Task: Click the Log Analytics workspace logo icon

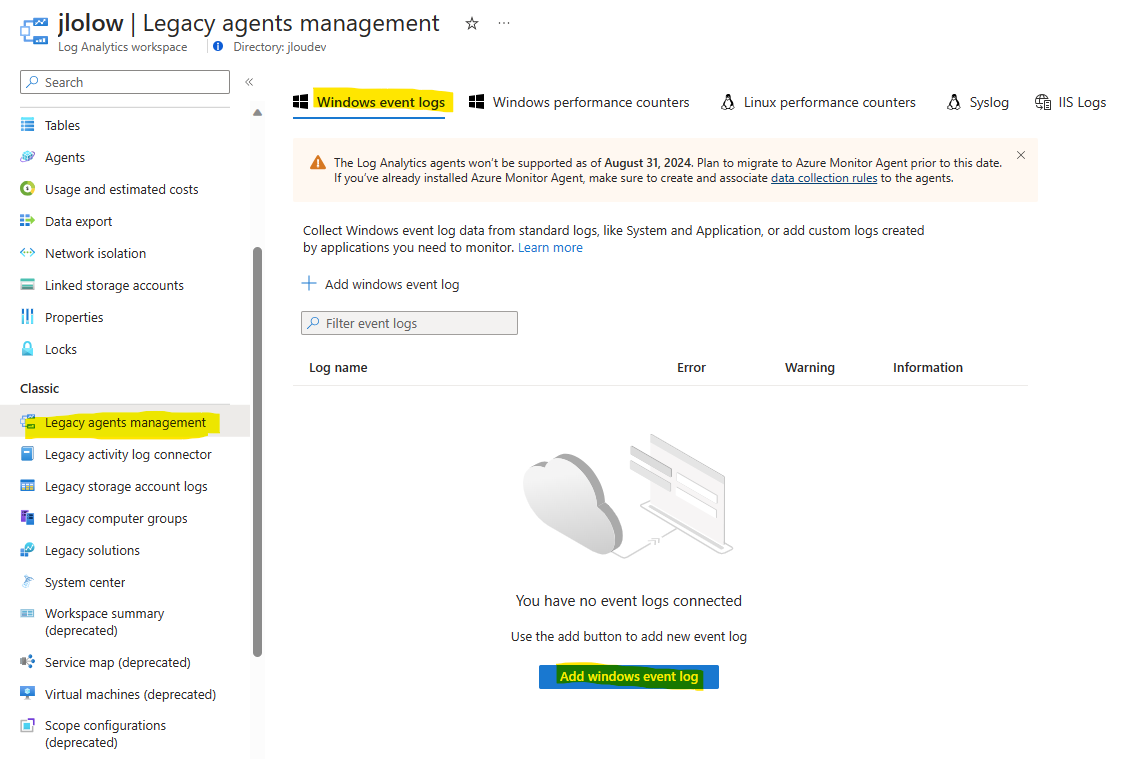Action: [34, 32]
